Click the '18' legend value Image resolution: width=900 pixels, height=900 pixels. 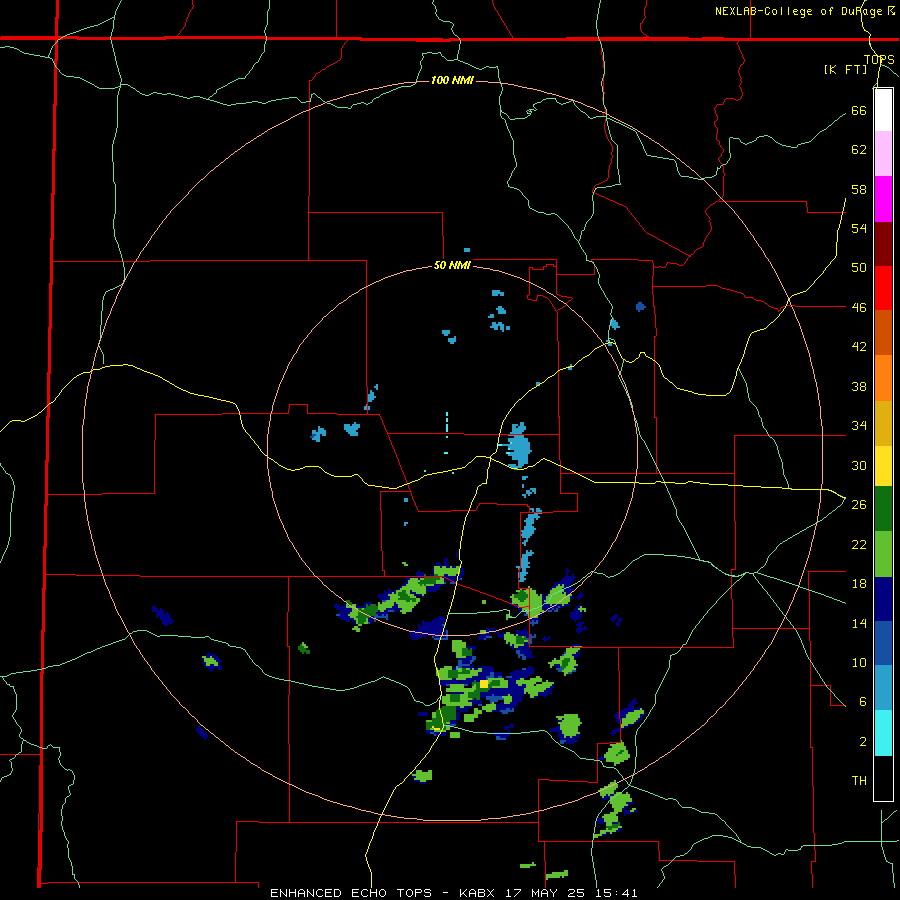(x=859, y=584)
